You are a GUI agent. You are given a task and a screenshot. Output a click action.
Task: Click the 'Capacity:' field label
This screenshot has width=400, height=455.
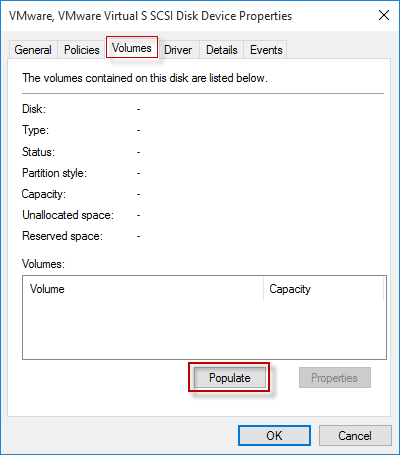point(44,194)
